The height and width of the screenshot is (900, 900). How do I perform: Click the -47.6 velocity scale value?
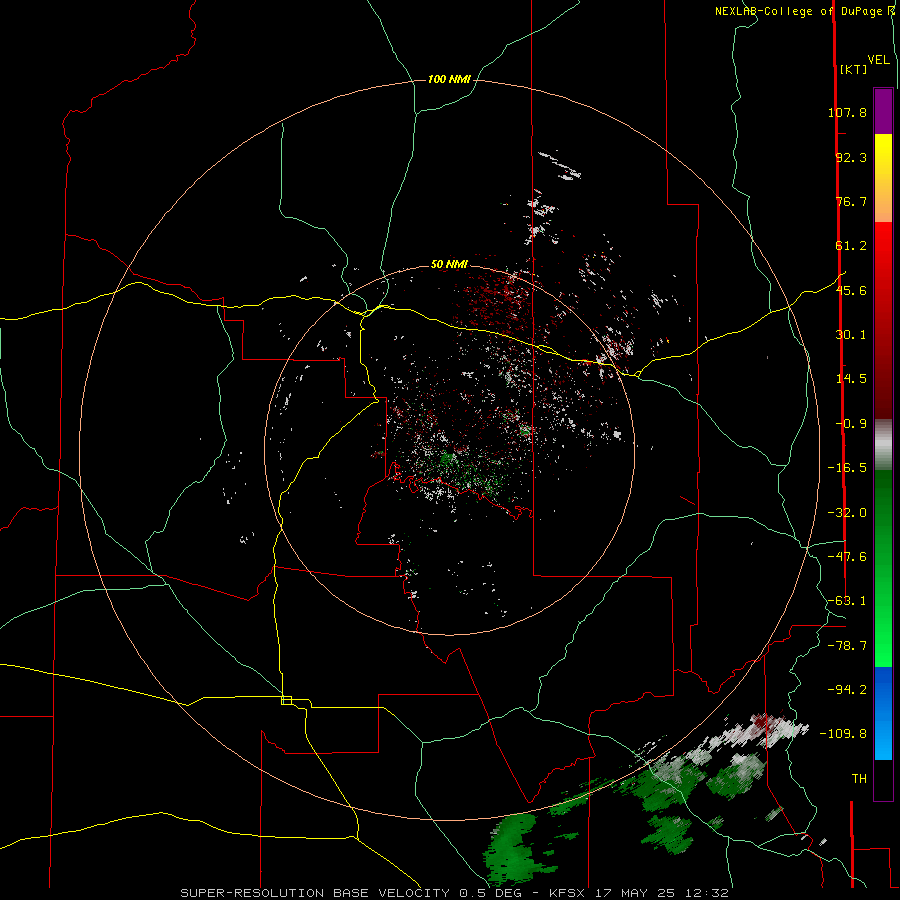click(x=847, y=557)
